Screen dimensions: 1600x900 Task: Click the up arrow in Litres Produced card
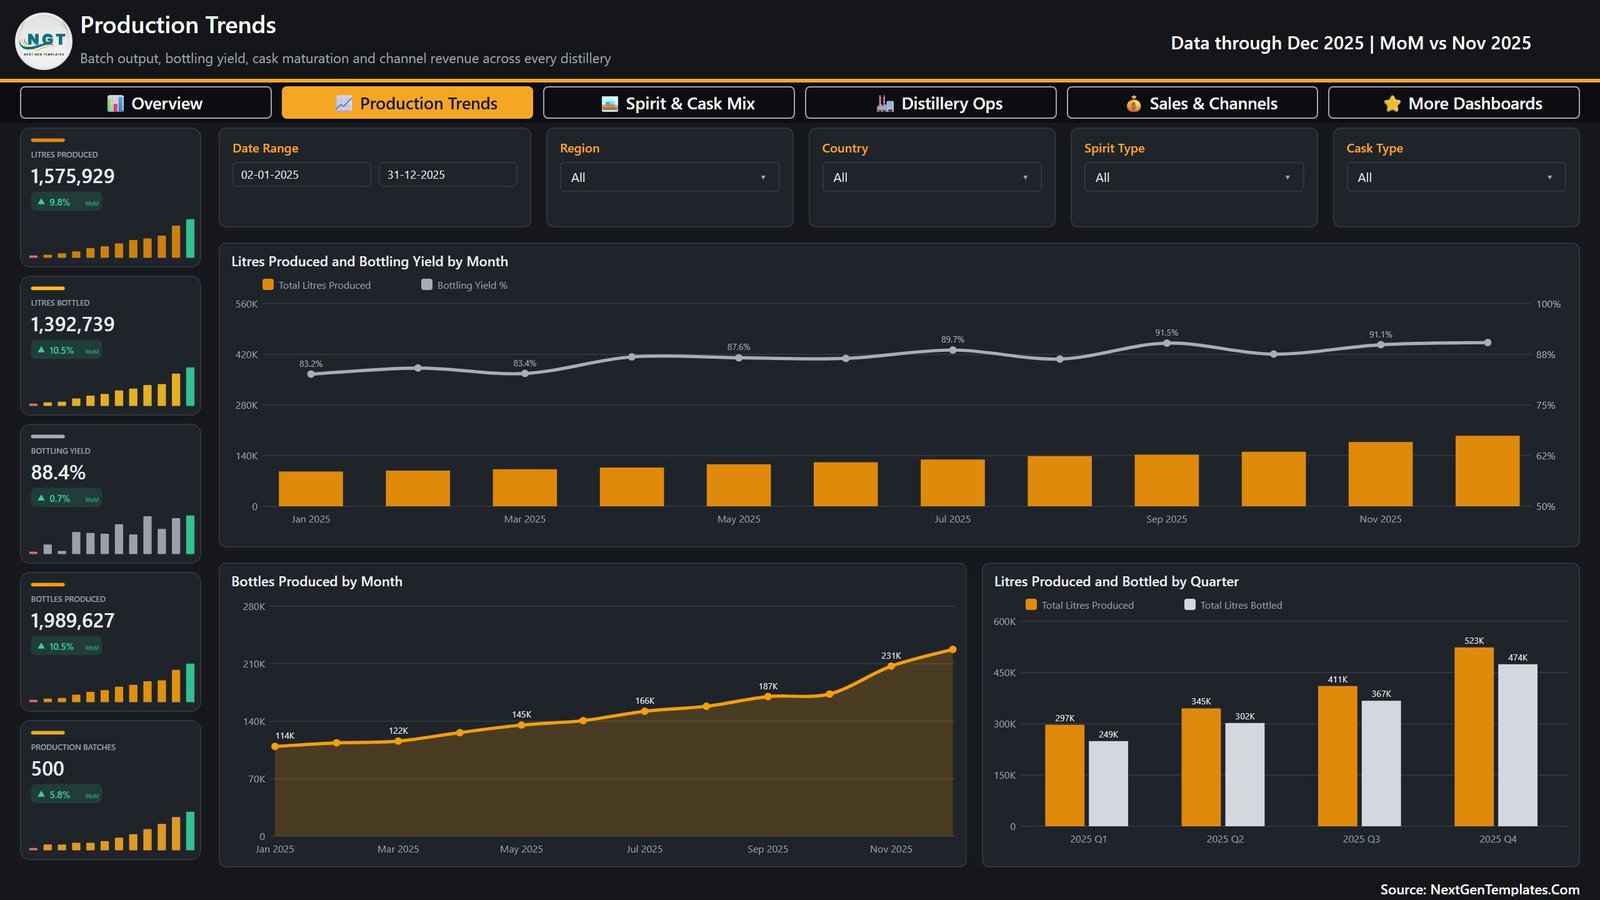tap(41, 202)
